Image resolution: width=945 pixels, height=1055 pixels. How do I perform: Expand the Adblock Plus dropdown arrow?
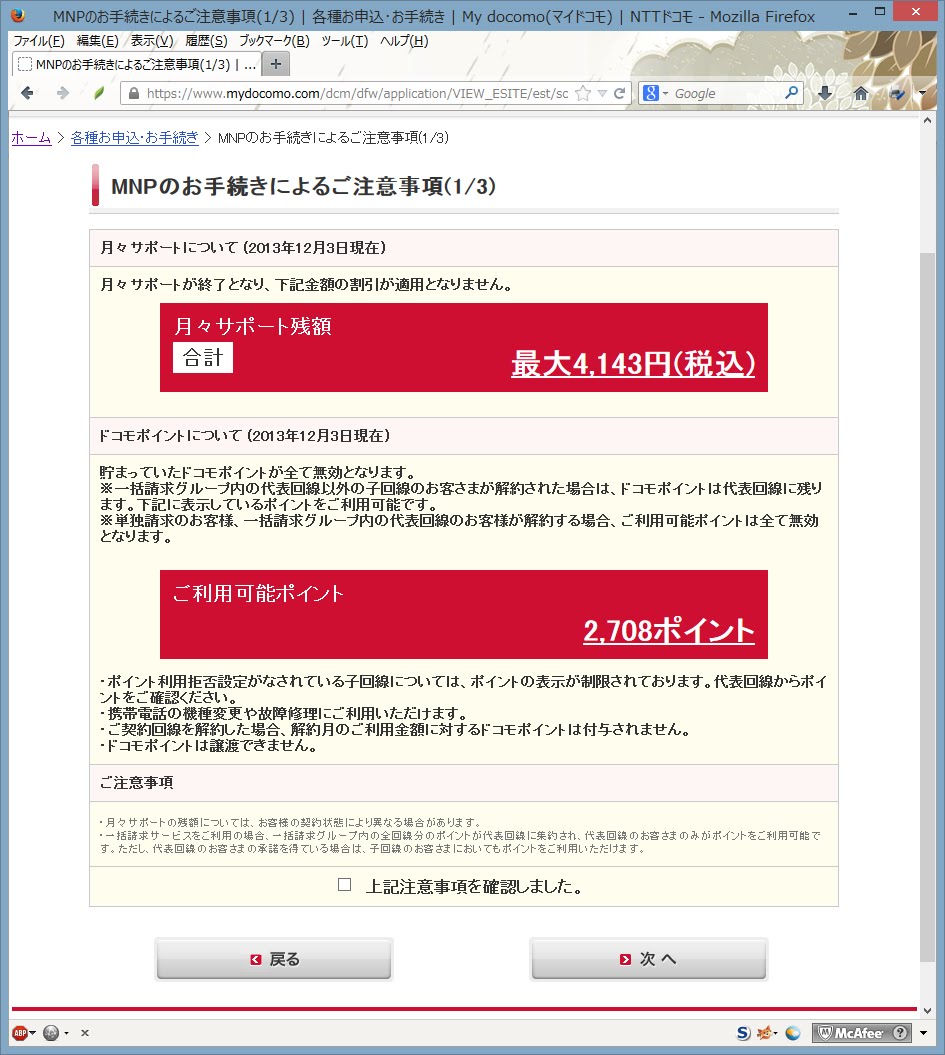pyautogui.click(x=32, y=1033)
